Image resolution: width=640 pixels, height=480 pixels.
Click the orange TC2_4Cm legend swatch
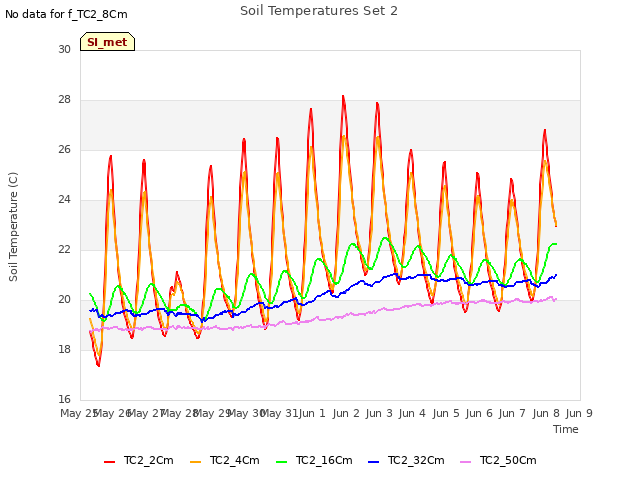(196, 462)
